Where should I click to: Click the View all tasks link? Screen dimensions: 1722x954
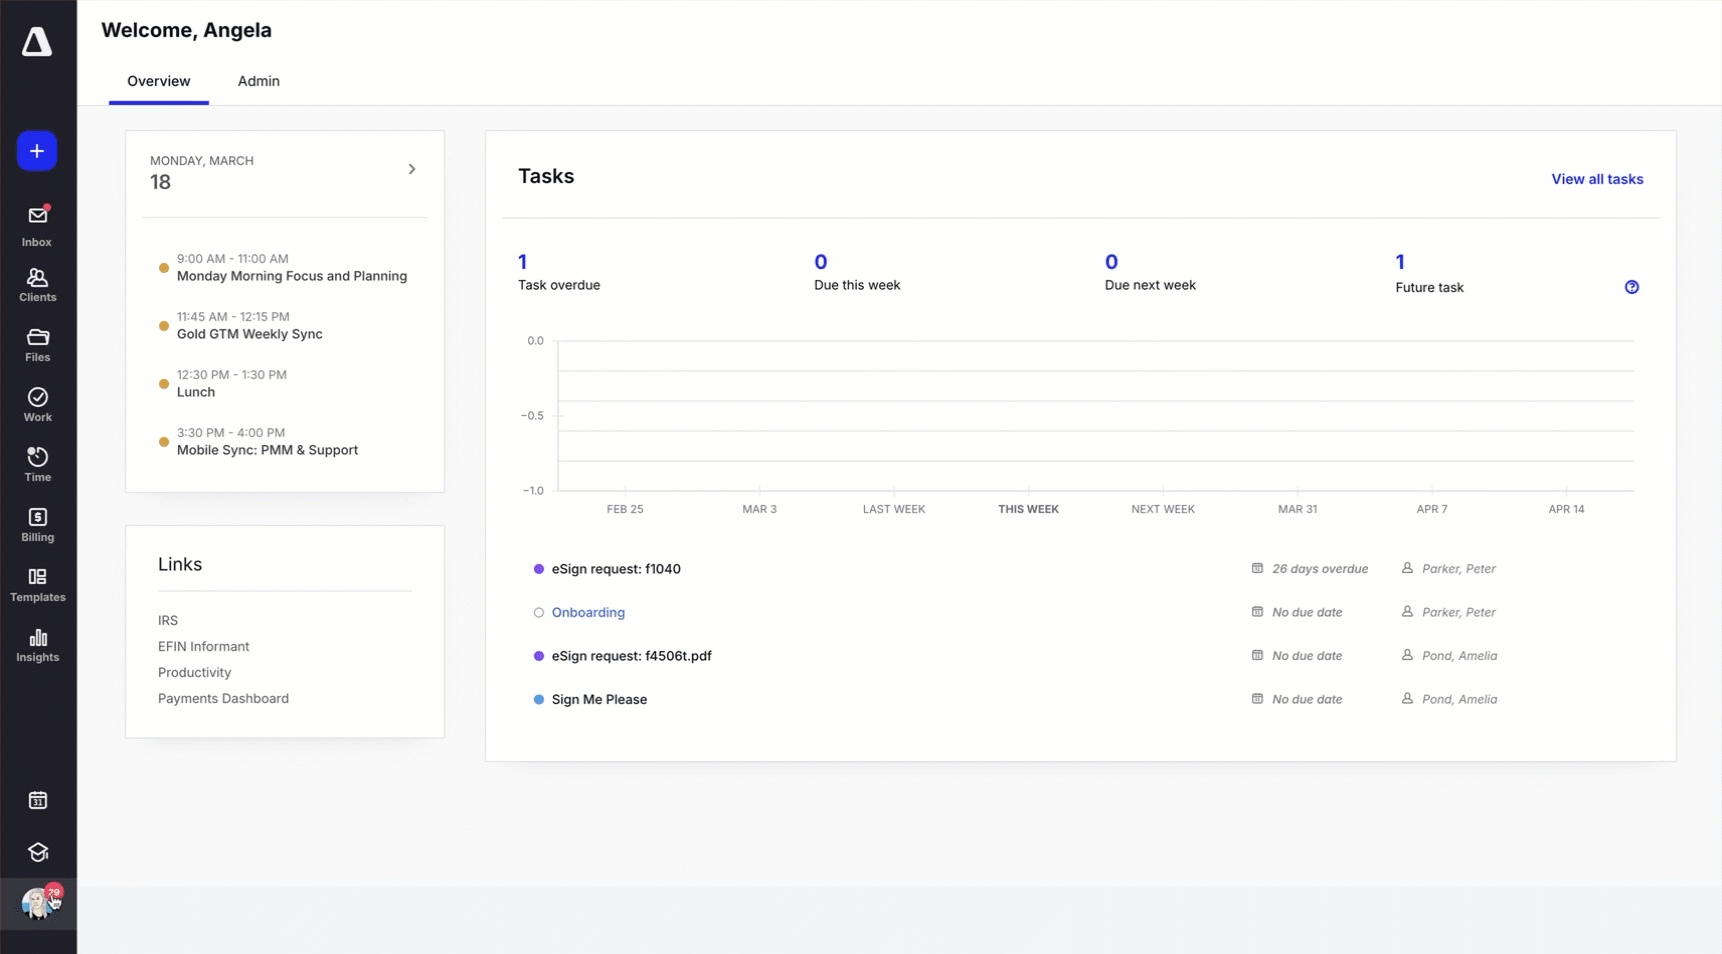point(1596,179)
